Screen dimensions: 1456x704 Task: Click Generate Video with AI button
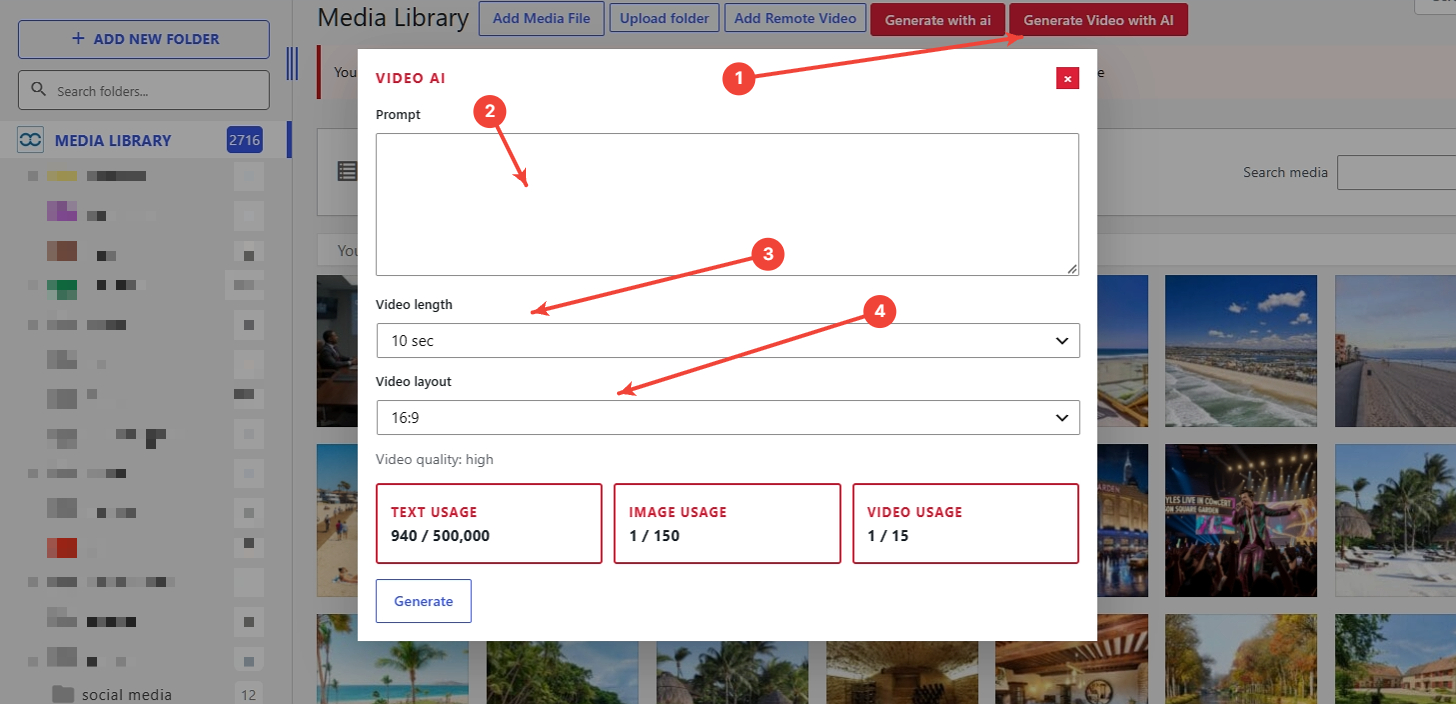[1098, 20]
